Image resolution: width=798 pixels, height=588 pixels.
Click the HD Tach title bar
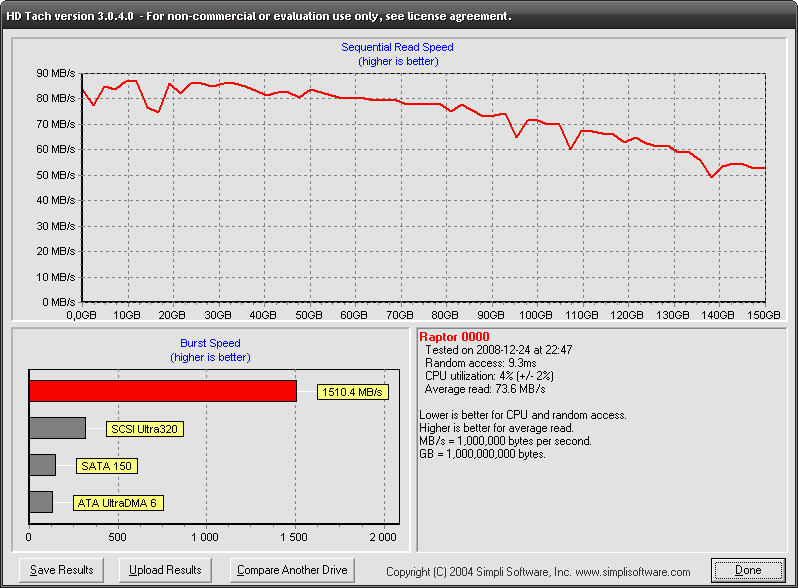399,16
